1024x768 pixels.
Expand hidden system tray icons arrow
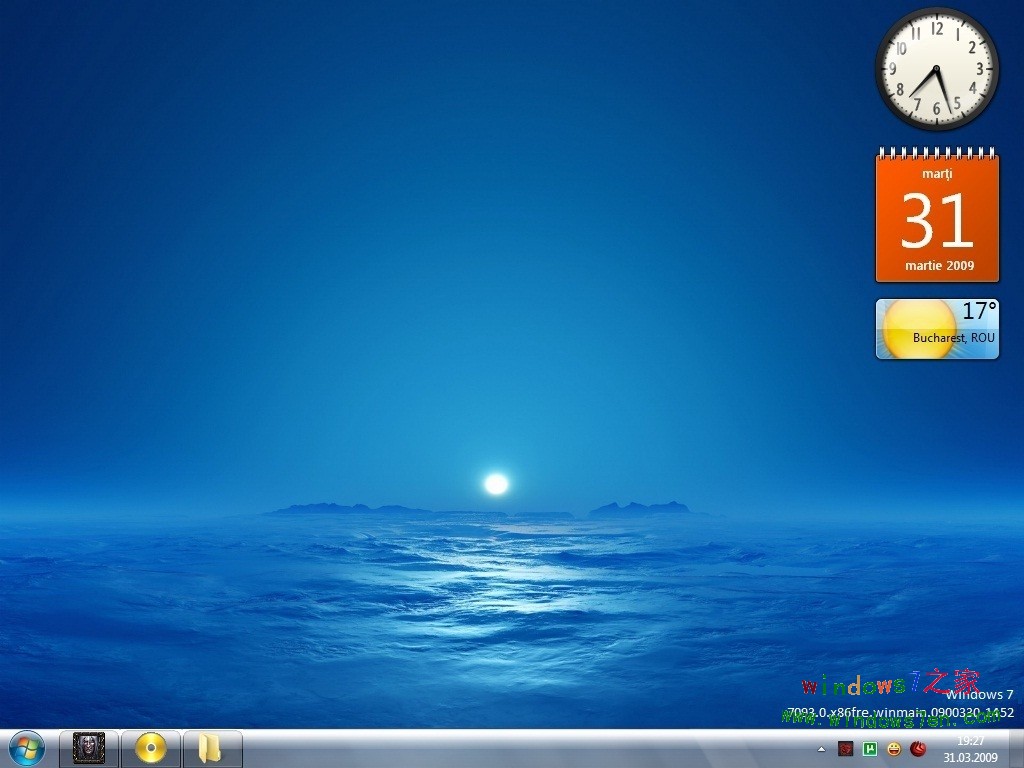pos(821,750)
